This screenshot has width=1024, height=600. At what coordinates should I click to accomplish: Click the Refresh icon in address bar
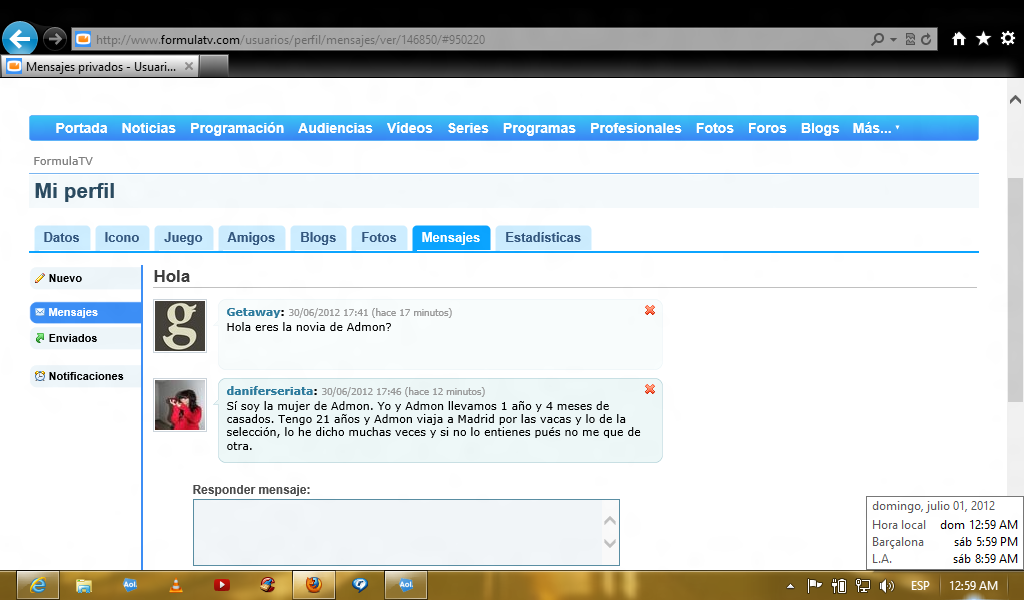click(x=926, y=40)
